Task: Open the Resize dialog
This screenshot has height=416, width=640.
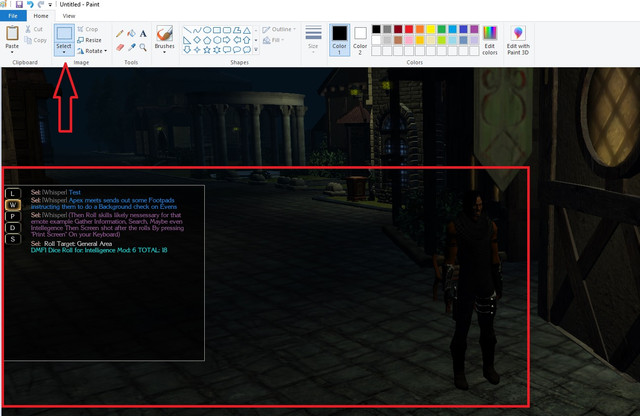Action: [89, 40]
